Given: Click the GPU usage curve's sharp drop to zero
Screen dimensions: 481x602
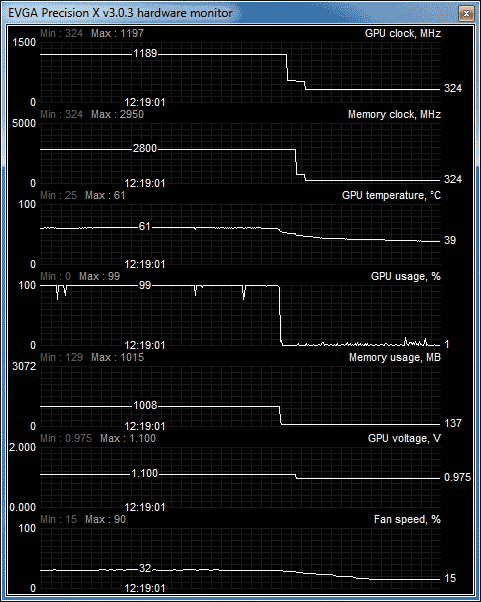Looking at the screenshot, I should [280, 315].
